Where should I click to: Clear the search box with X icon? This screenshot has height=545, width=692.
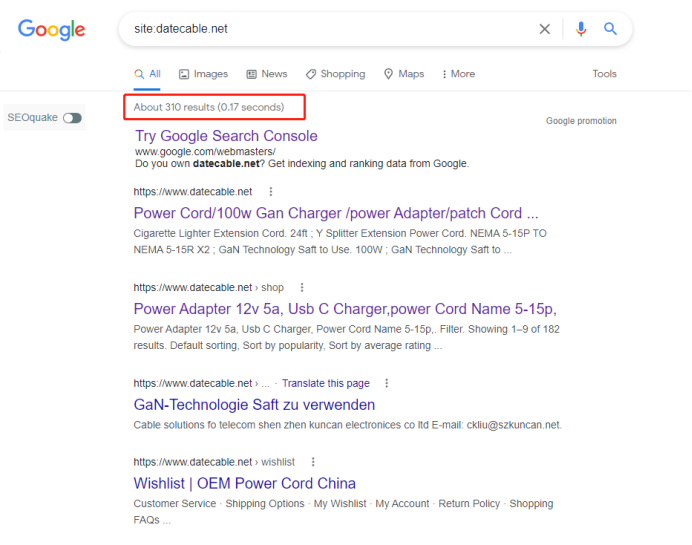tap(545, 29)
